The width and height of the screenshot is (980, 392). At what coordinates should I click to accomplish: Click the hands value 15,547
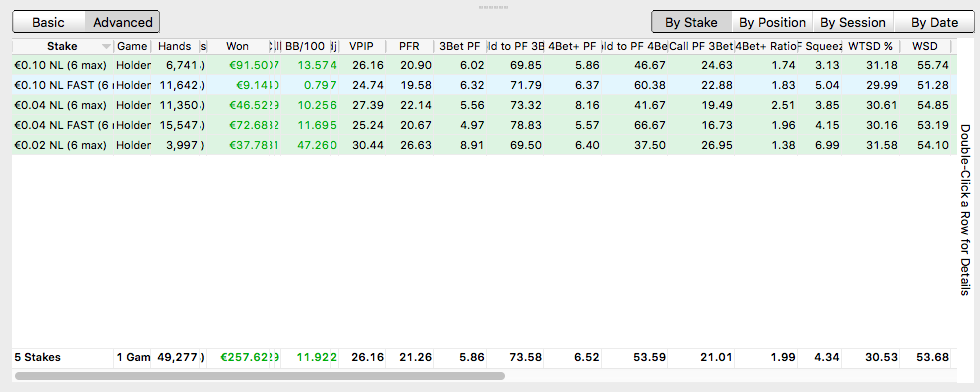[x=179, y=125]
